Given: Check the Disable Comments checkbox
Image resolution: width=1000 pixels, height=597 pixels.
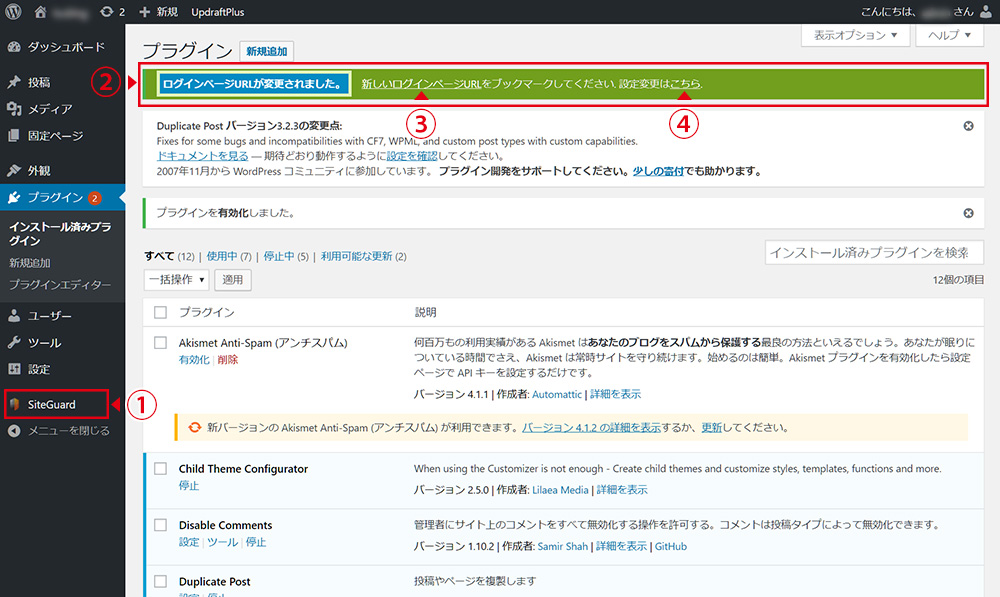Looking at the screenshot, I should (x=161, y=525).
